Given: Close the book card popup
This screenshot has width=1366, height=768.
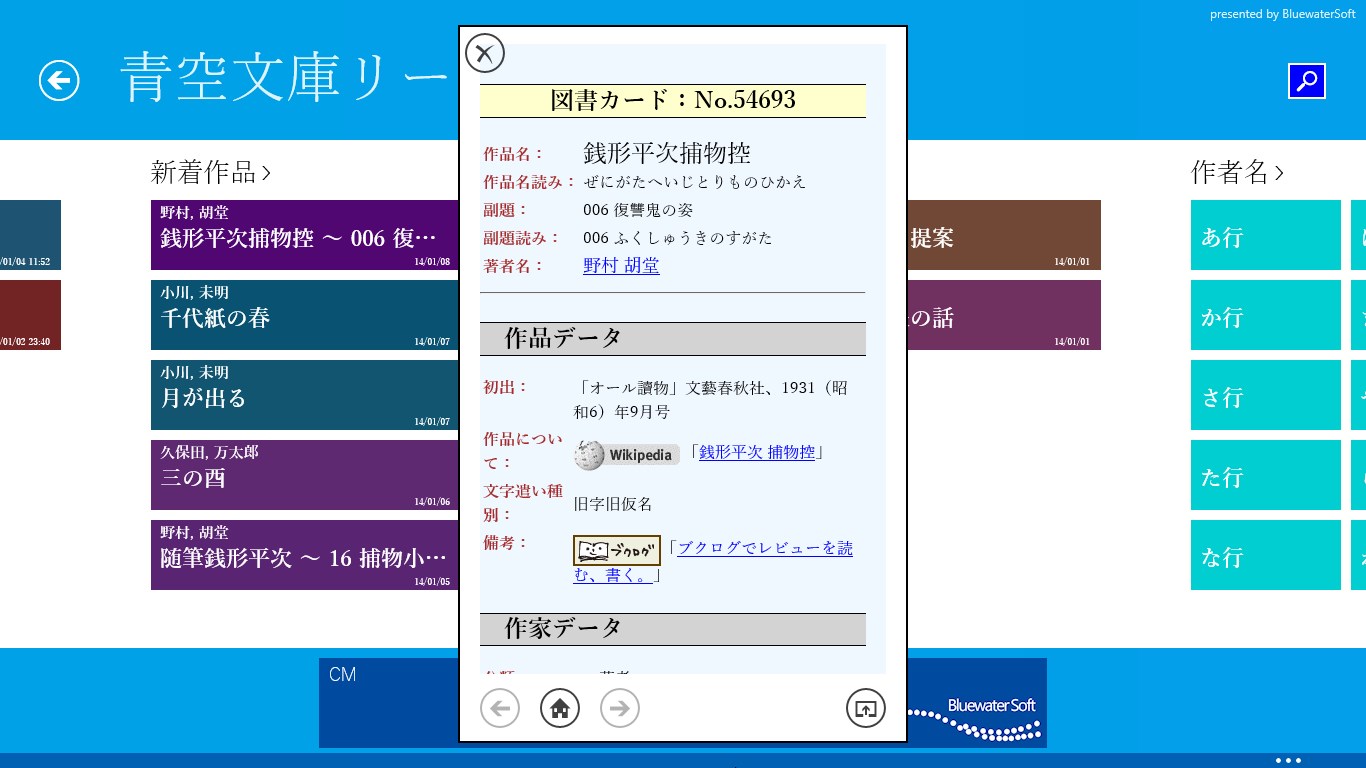Looking at the screenshot, I should pos(485,53).
